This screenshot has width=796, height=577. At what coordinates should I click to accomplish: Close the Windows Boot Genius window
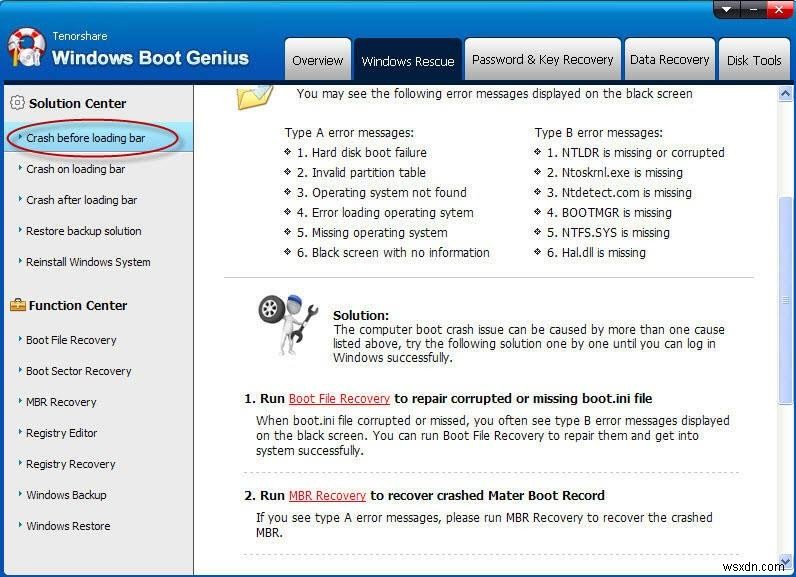(780, 10)
